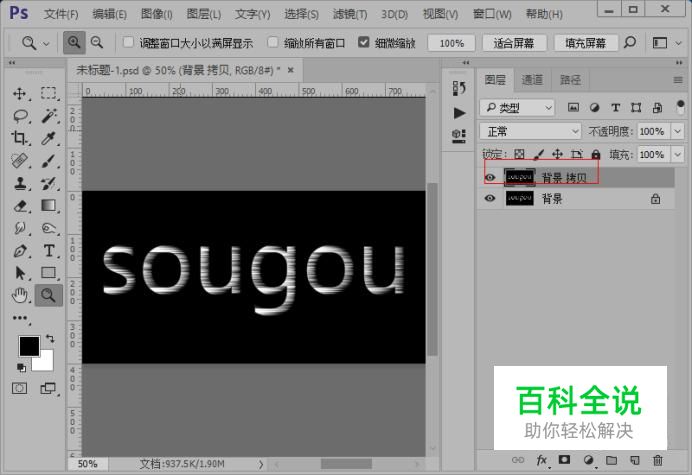
Task: Switch to the 路径 tab
Action: 570,80
